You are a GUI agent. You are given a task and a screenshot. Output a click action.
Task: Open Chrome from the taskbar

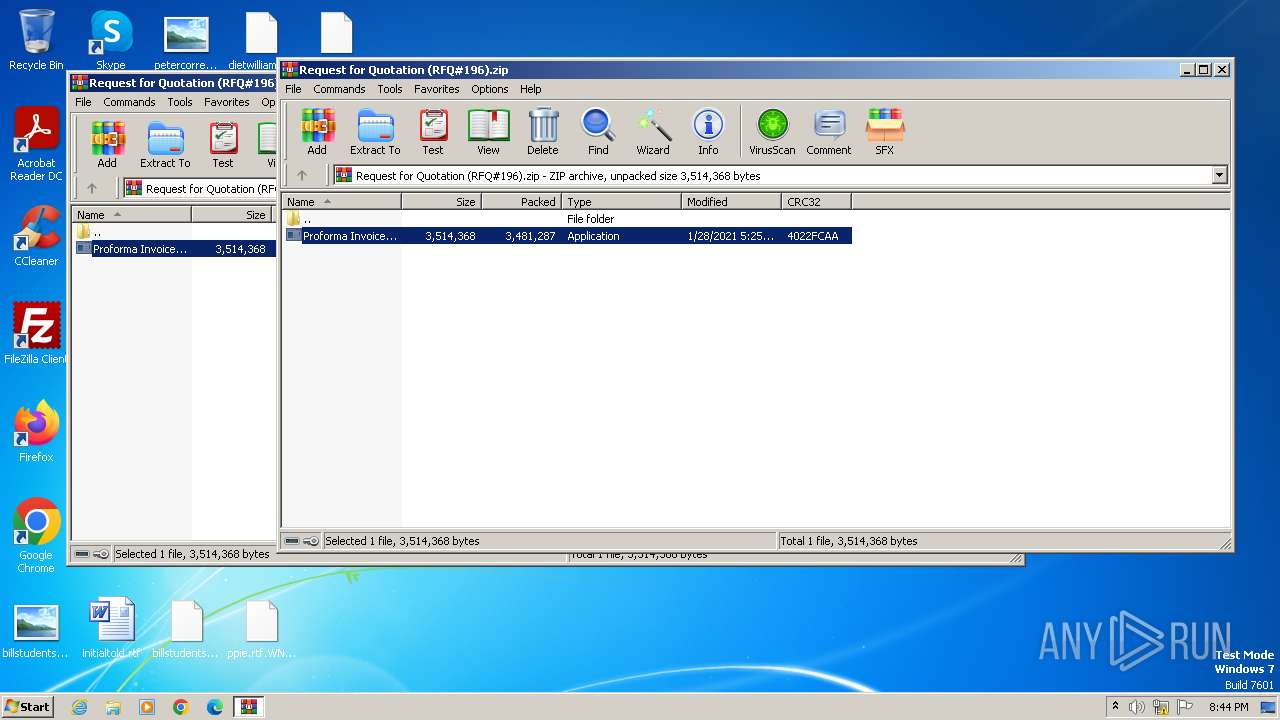coord(181,707)
